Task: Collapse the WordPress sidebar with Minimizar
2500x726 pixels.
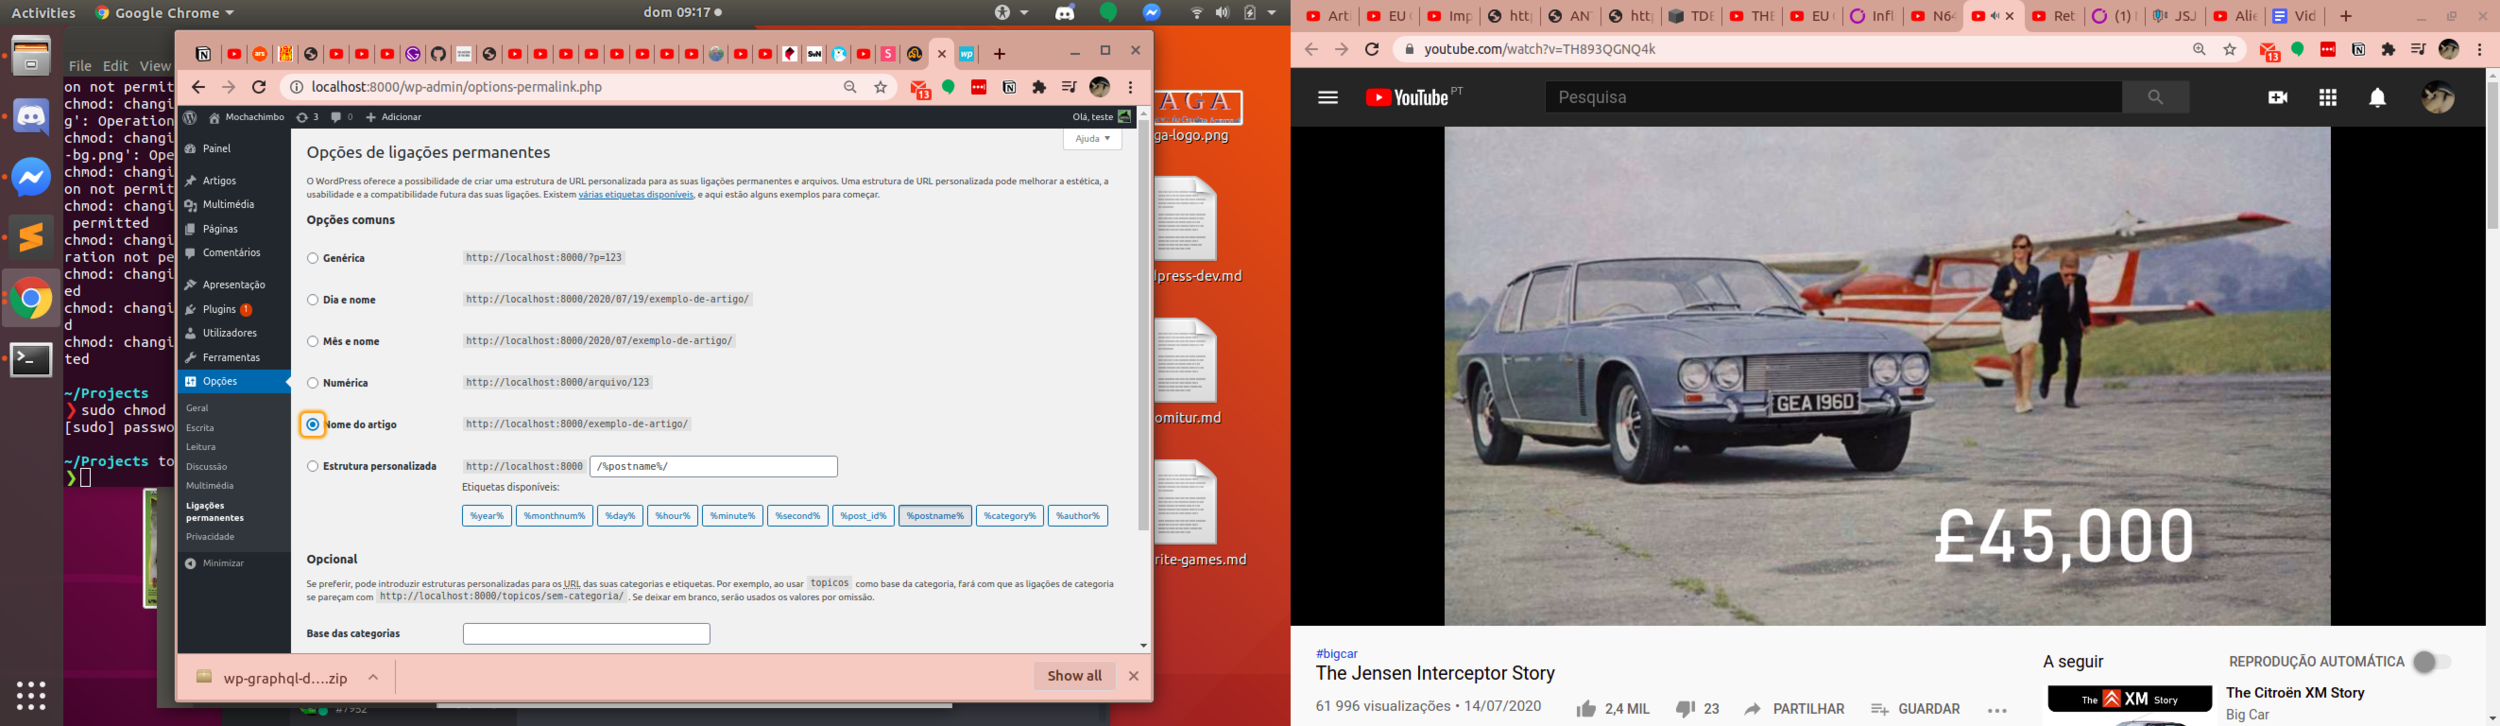Action: pyautogui.click(x=223, y=564)
